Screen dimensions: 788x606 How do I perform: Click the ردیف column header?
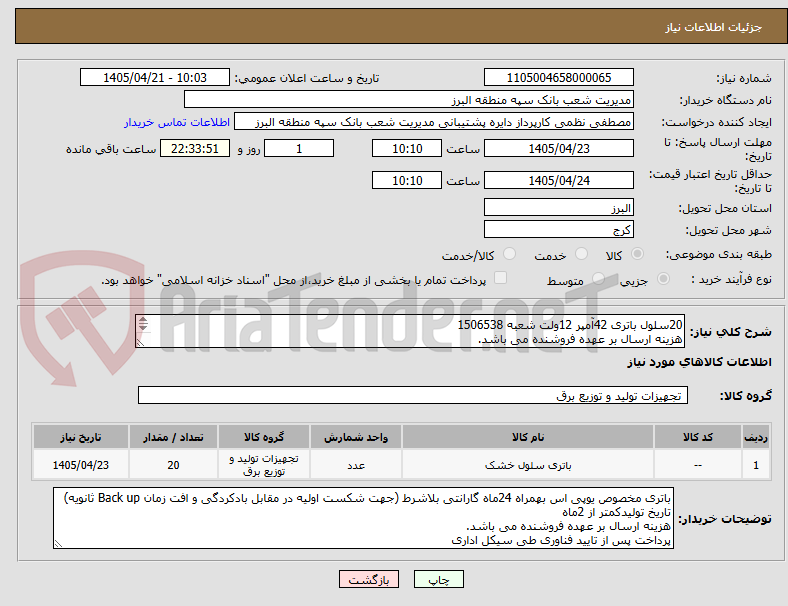click(755, 437)
